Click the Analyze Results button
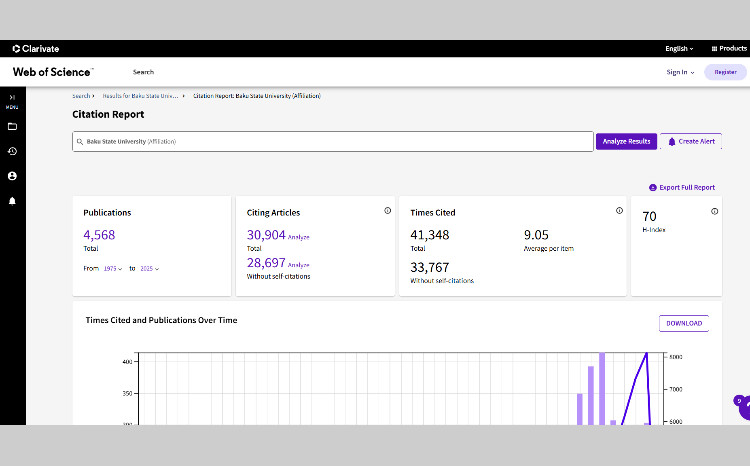The height and width of the screenshot is (466, 750). (626, 141)
